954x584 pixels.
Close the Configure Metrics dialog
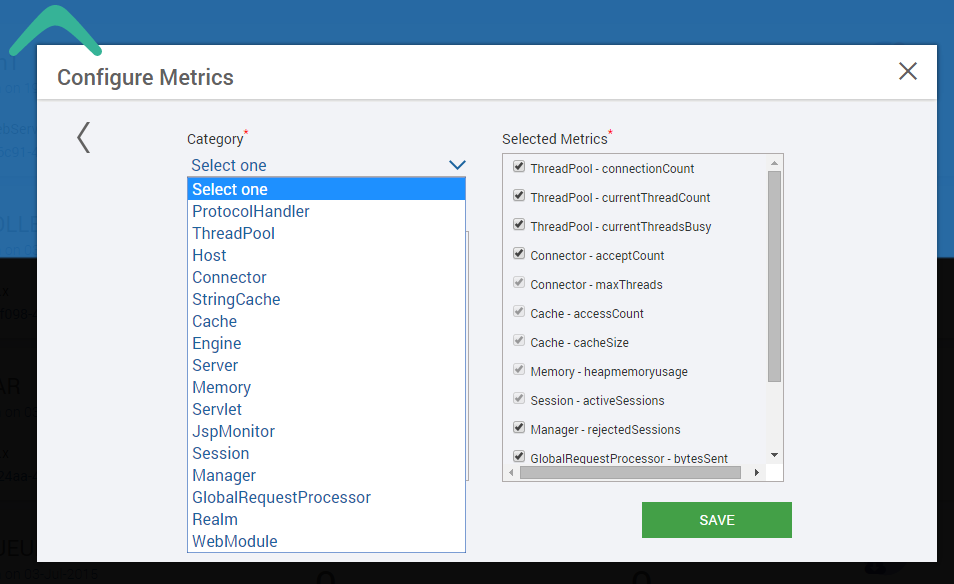[907, 71]
